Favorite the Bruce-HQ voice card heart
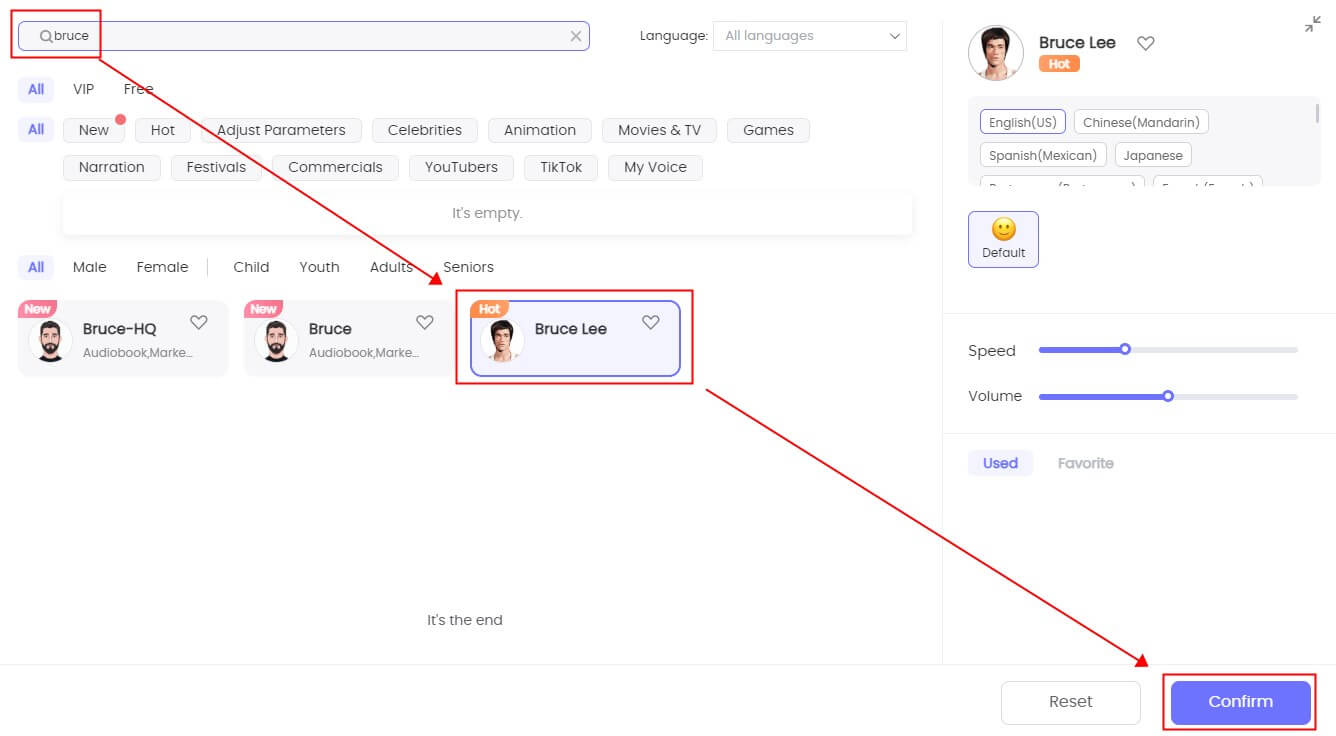Screen dimensions: 1336x736 point(199,322)
